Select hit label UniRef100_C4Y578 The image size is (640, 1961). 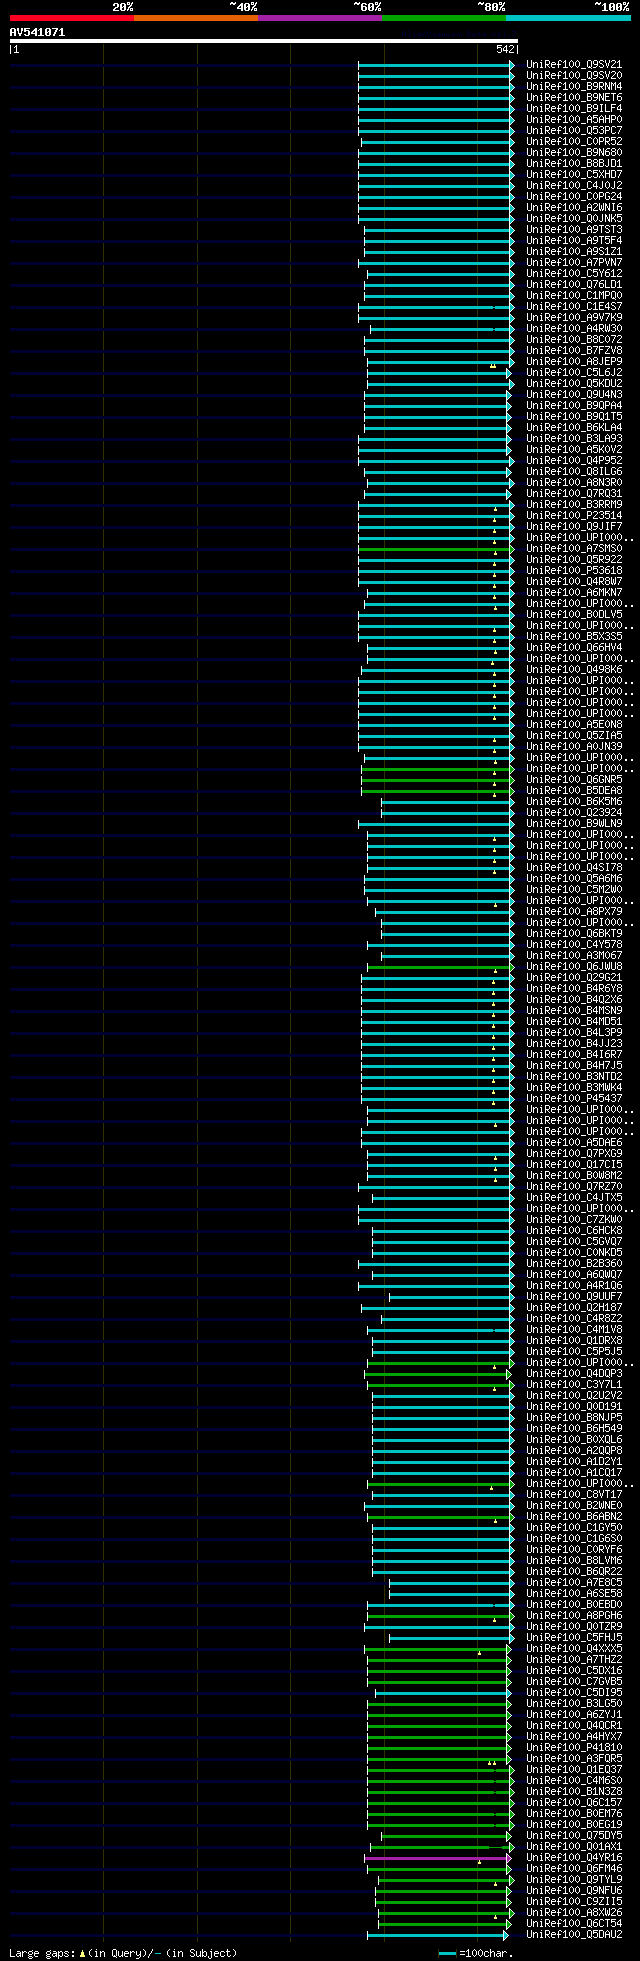pyautogui.click(x=574, y=944)
